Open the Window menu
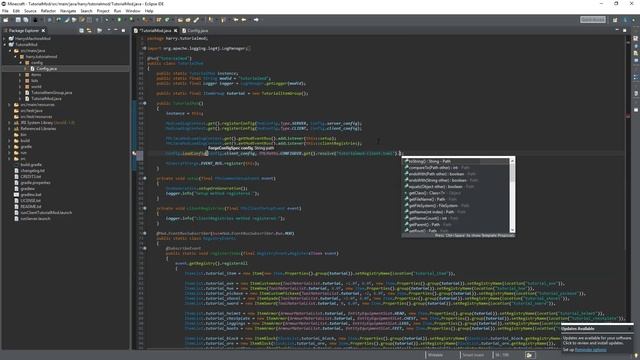The image size is (640, 360). click(x=133, y=11)
